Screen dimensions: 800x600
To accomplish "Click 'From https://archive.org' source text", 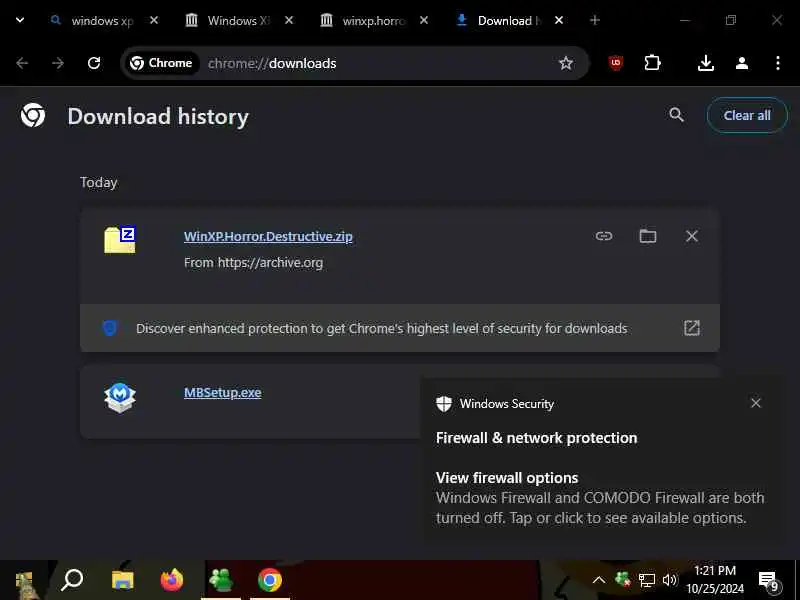I will click(254, 263).
